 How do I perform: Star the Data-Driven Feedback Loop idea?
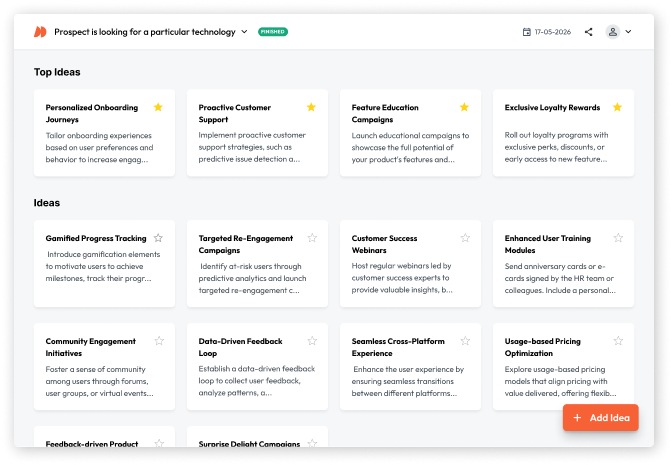tap(312, 341)
